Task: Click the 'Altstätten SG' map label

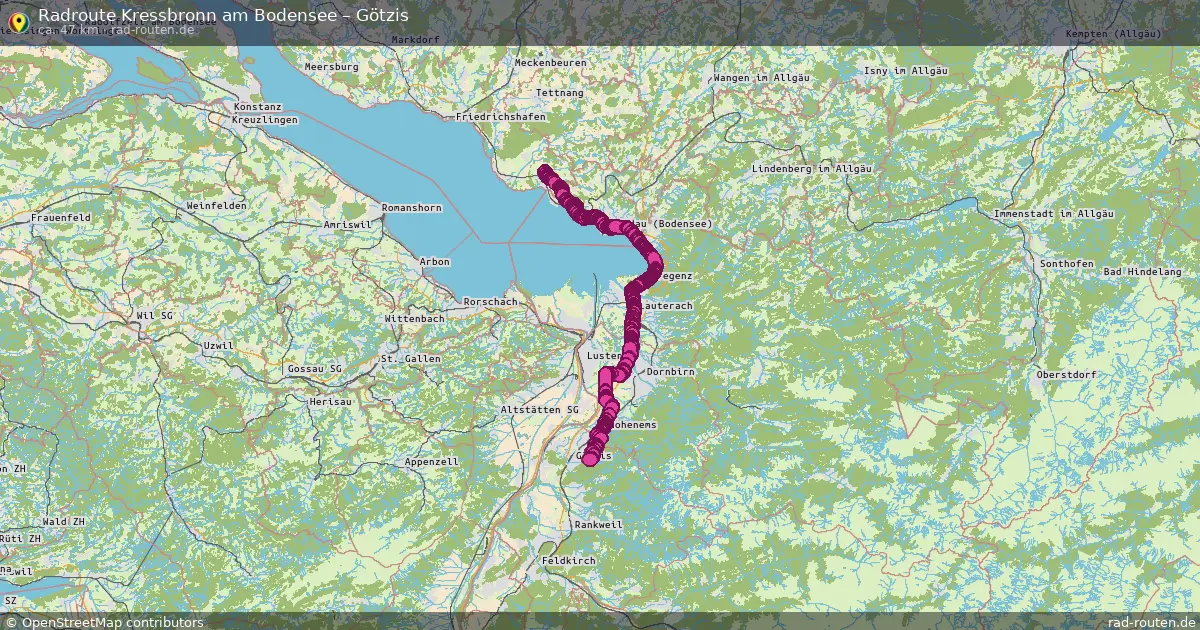Action: (540, 411)
